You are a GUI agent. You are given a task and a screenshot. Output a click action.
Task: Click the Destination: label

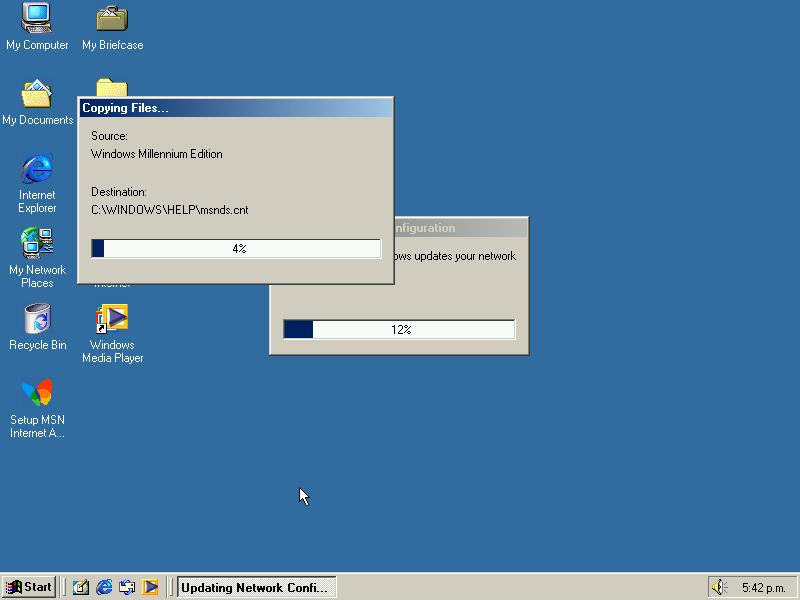tap(119, 192)
